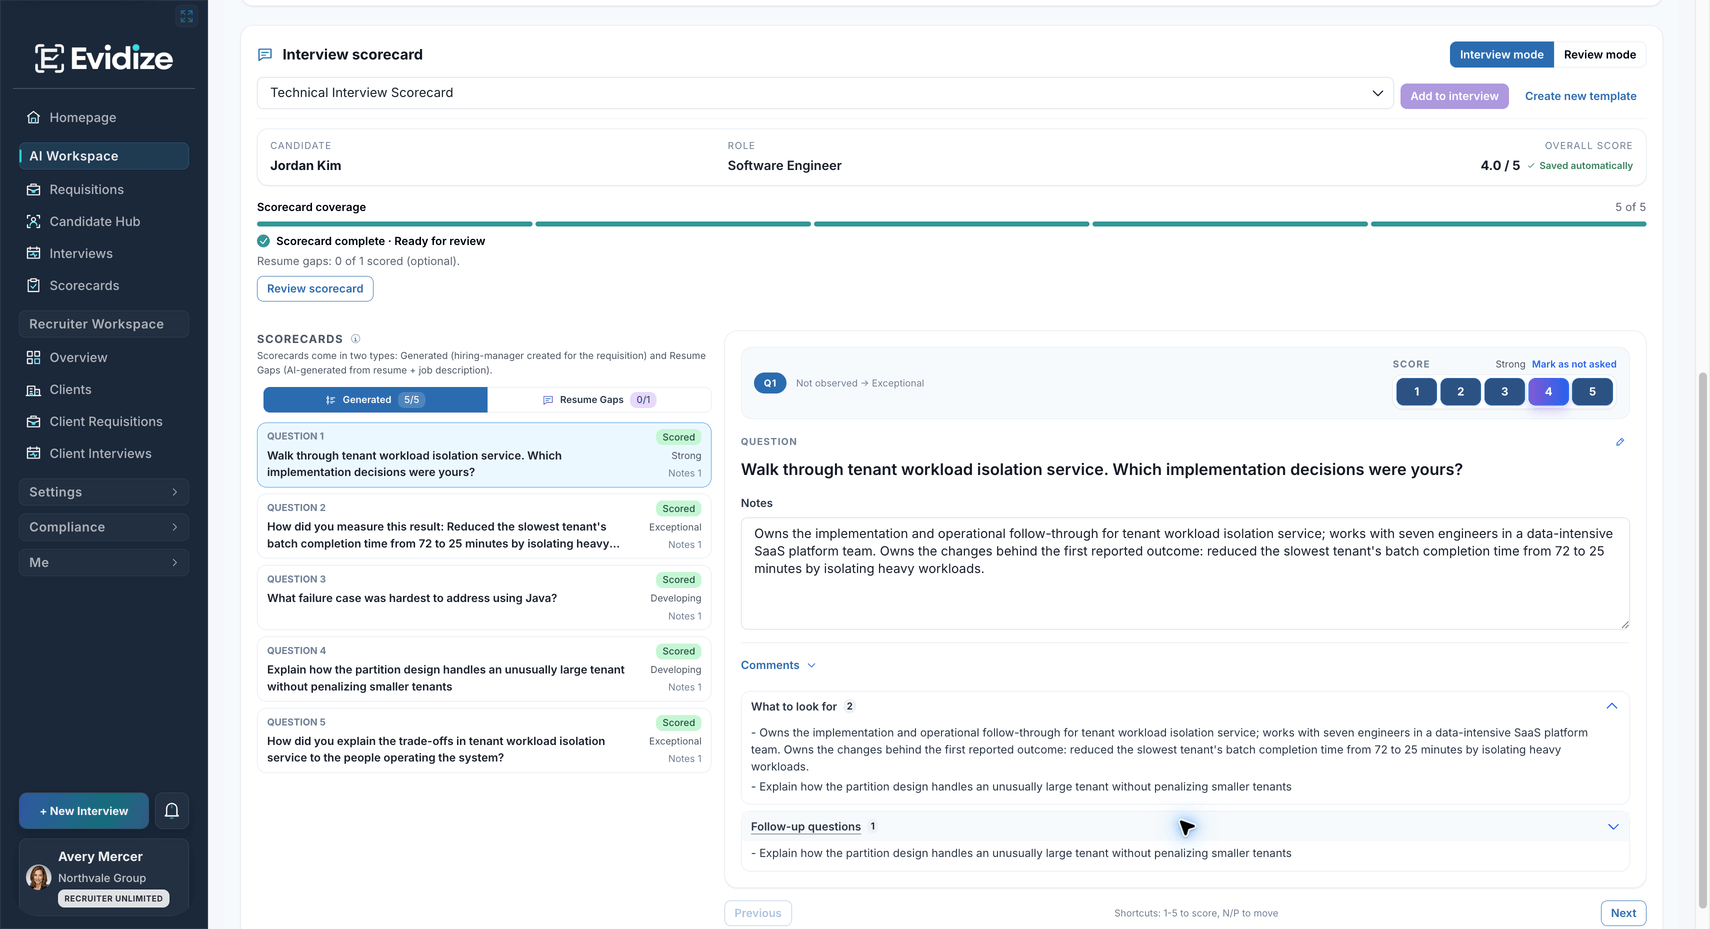Image resolution: width=1710 pixels, height=929 pixels.
Task: Click Mark as not asked link
Action: [1574, 364]
